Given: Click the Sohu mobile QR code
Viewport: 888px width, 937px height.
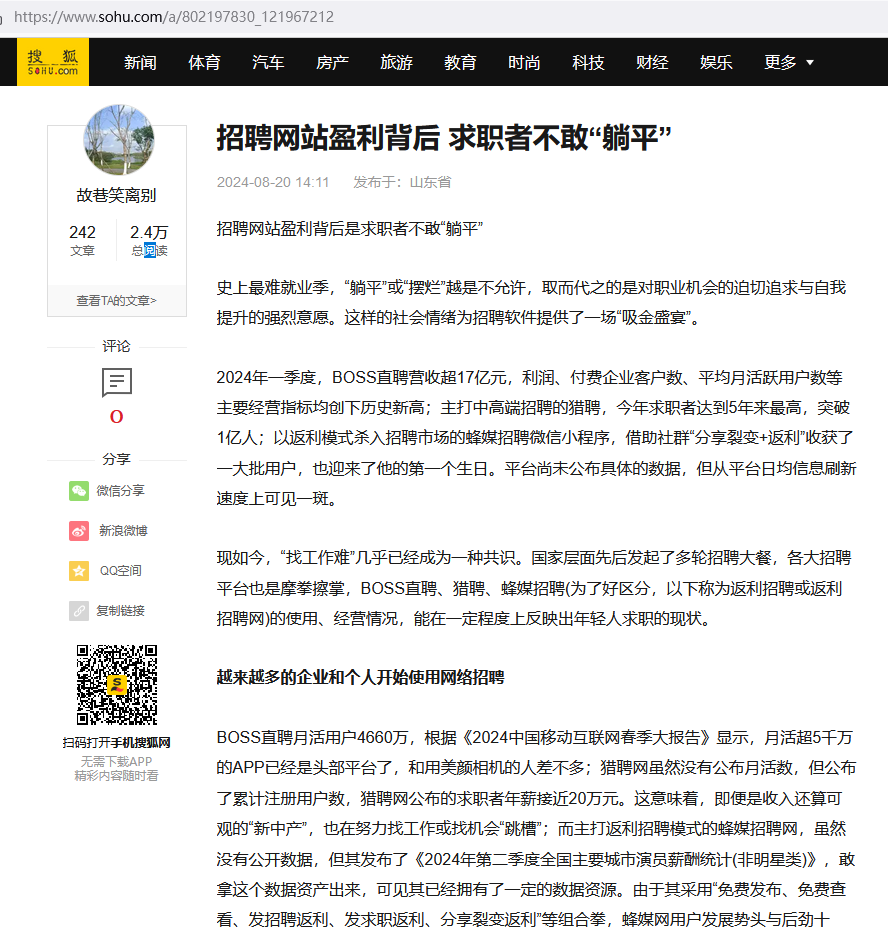Looking at the screenshot, I should pyautogui.click(x=117, y=685).
